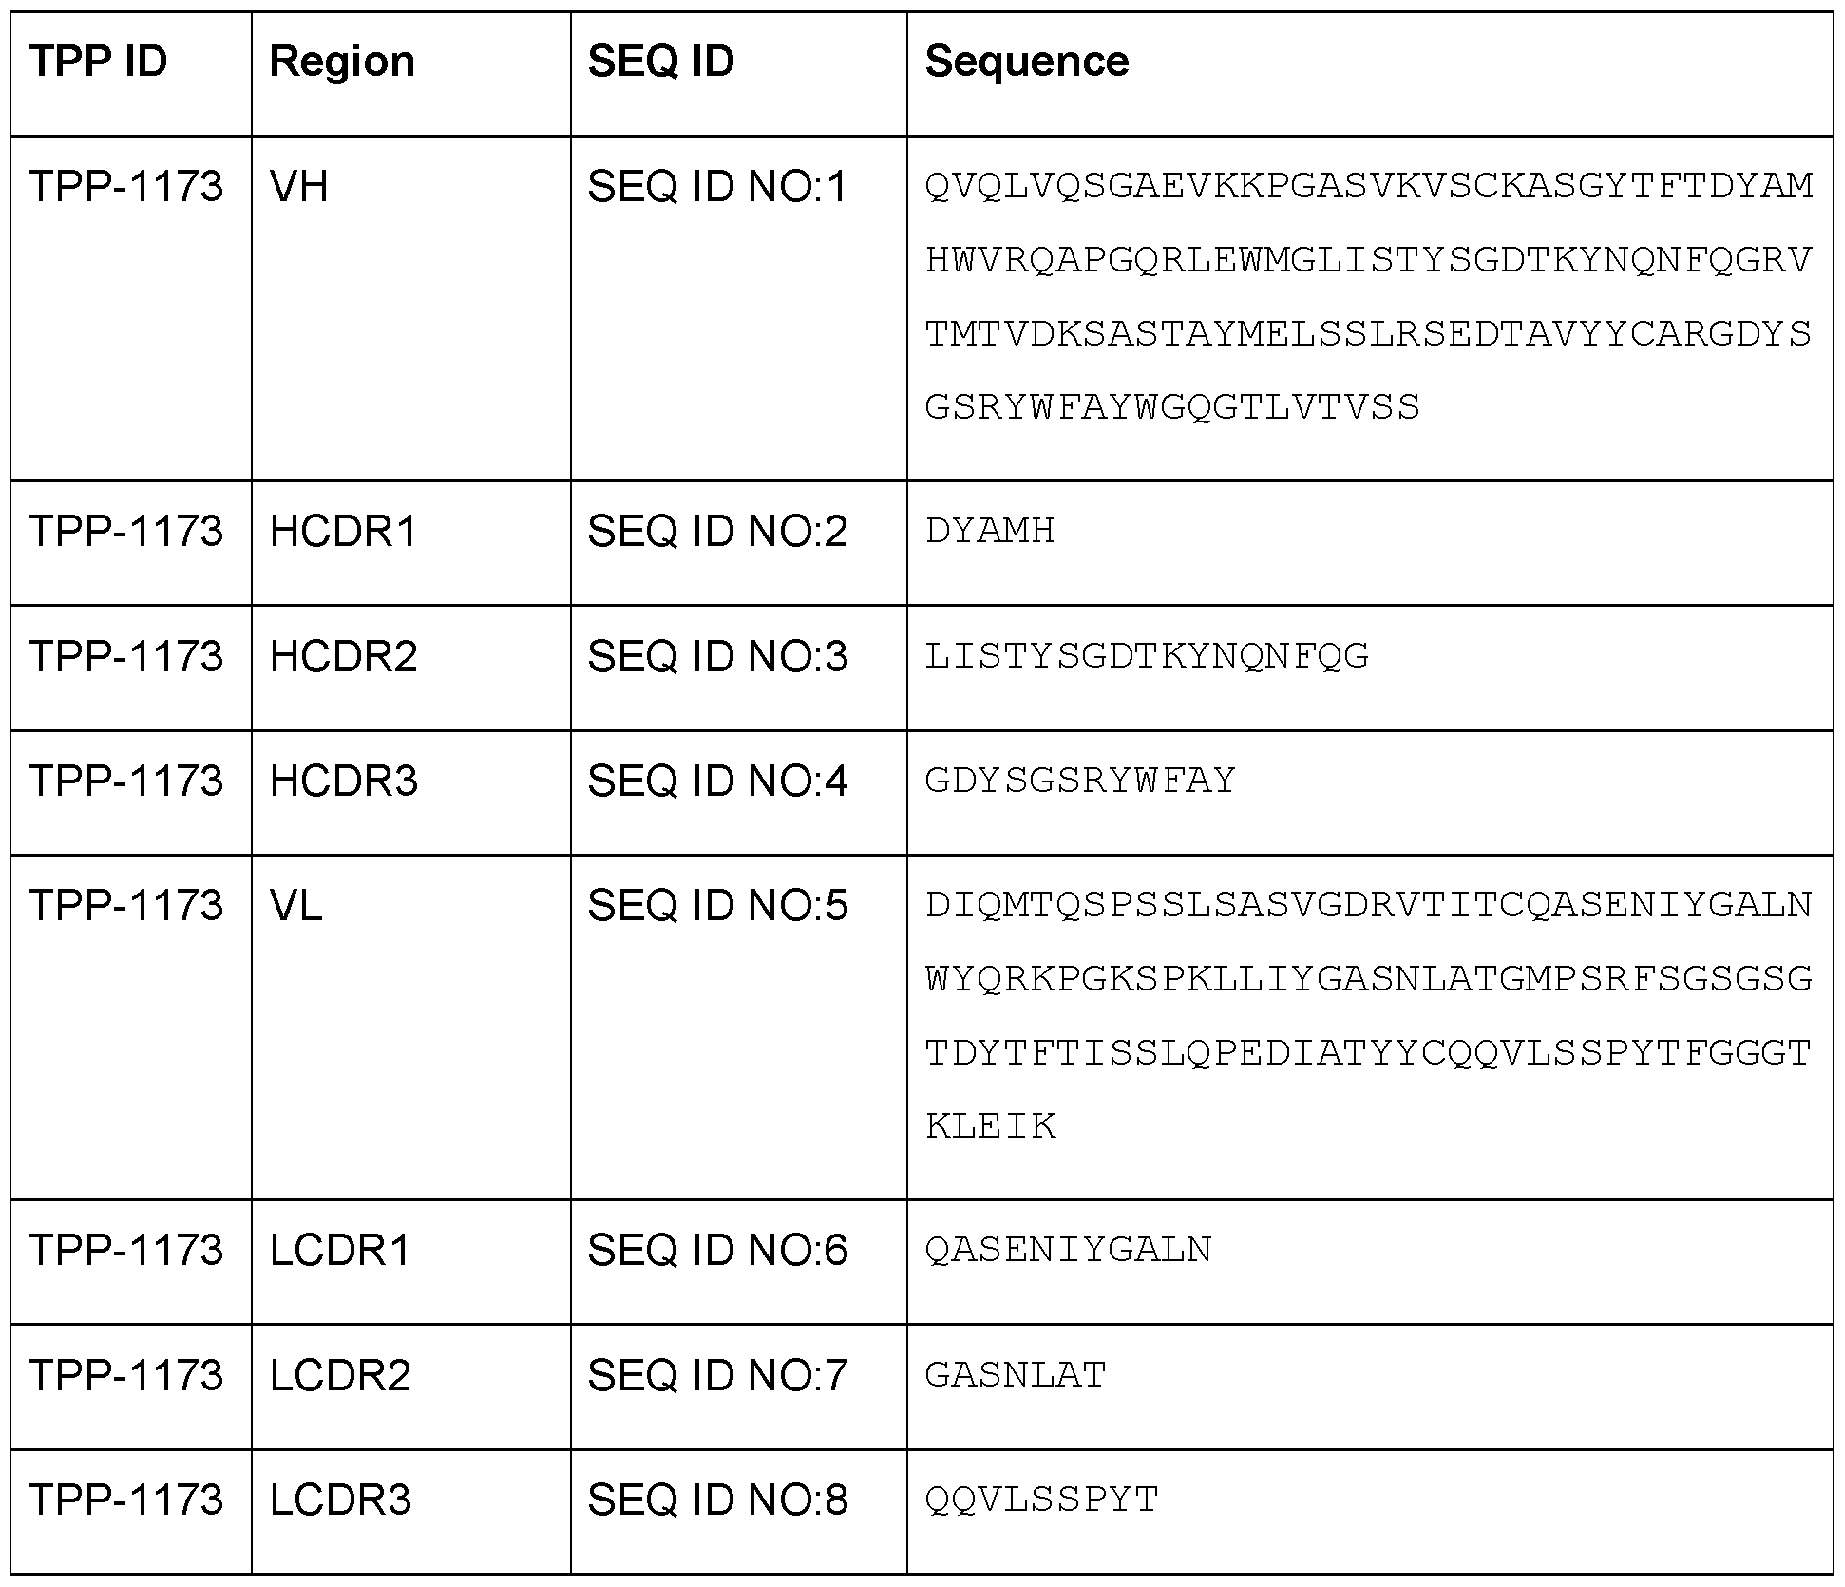
Task: Click the VL region cell
Action: click(x=296, y=906)
